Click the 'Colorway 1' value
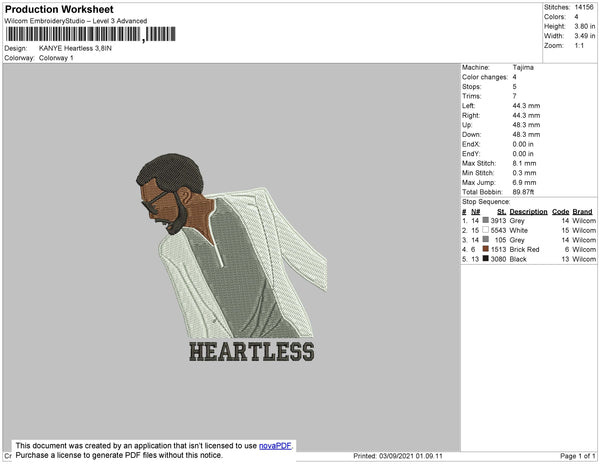 (x=56, y=58)
